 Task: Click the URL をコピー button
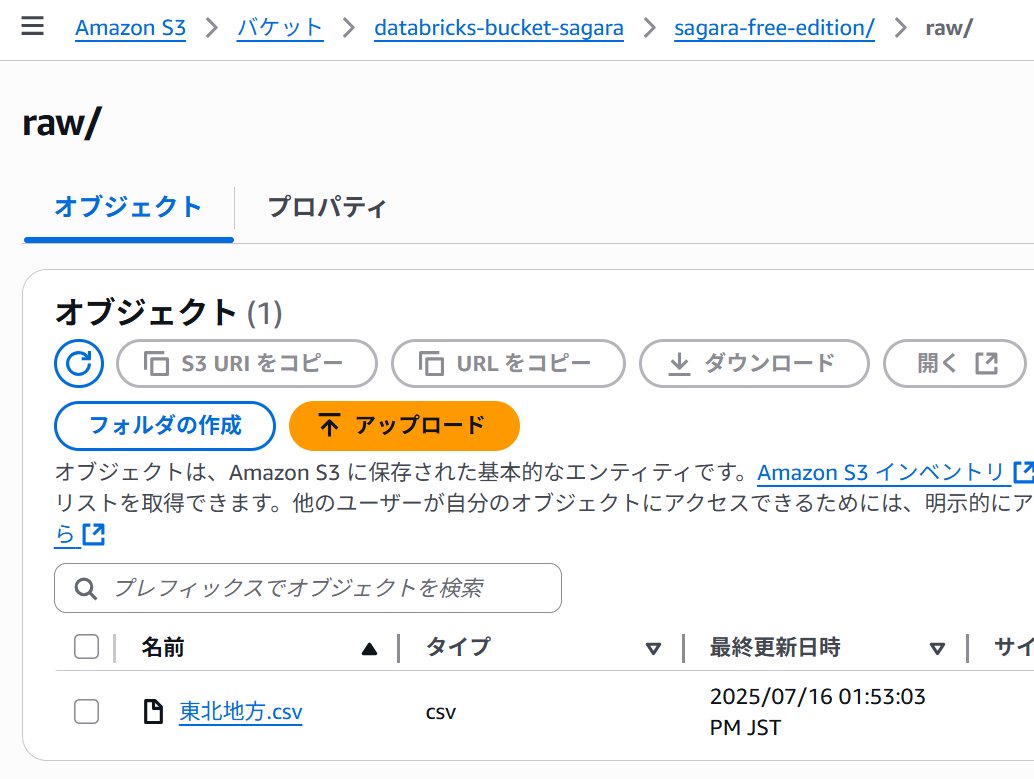(508, 363)
